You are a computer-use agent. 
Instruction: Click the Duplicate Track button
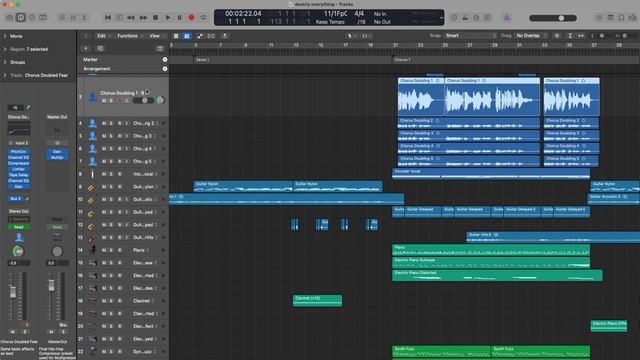(x=100, y=49)
